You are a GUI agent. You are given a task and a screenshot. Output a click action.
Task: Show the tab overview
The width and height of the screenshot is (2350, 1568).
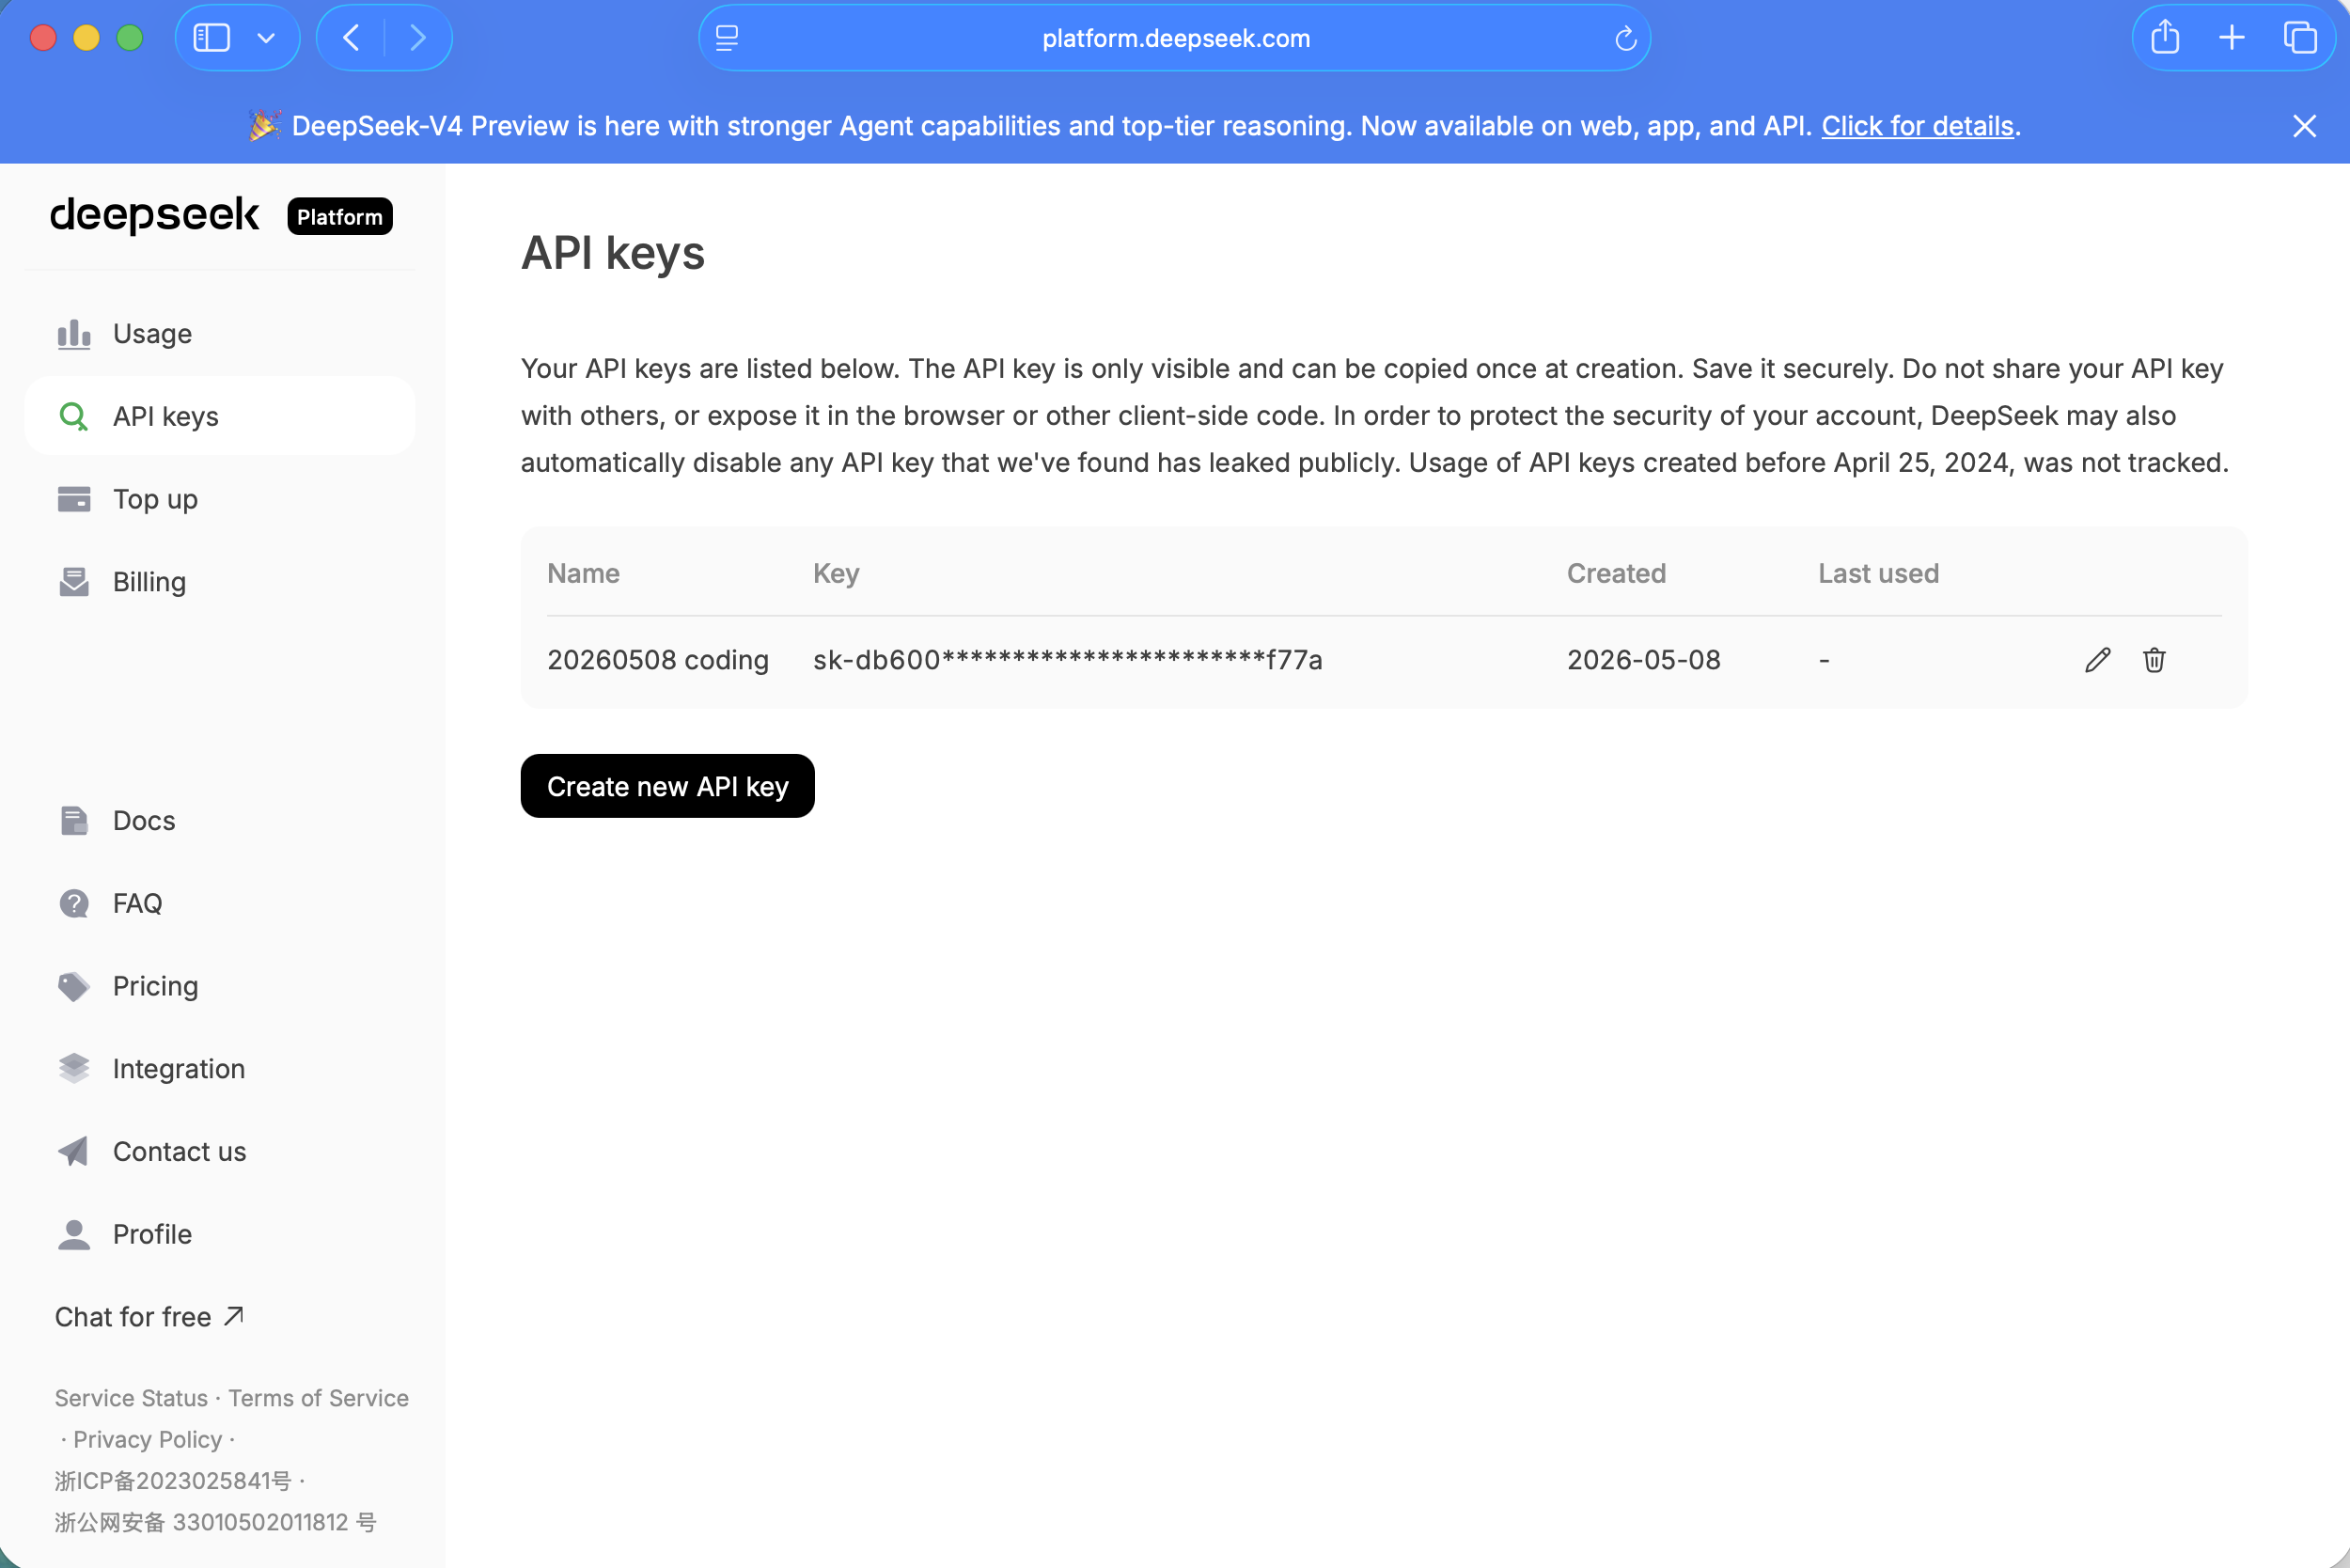click(x=2300, y=38)
